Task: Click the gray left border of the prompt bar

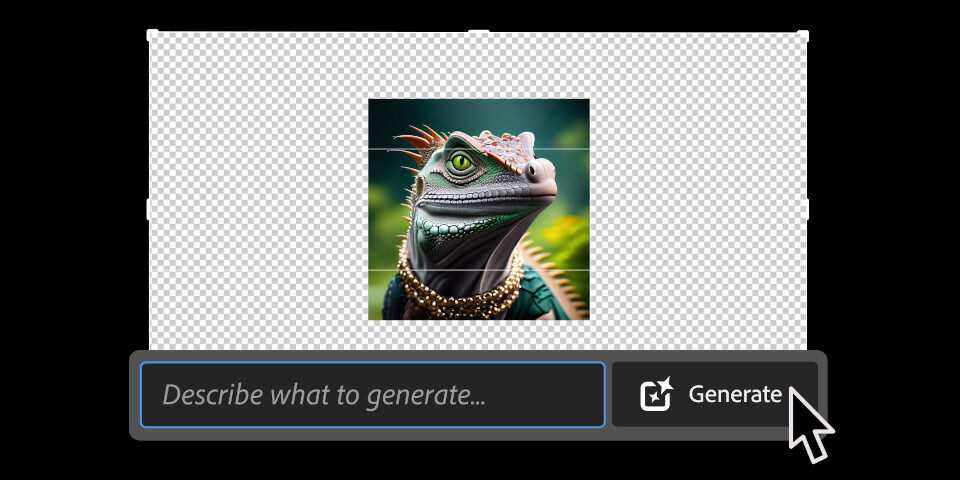Action: pos(134,395)
